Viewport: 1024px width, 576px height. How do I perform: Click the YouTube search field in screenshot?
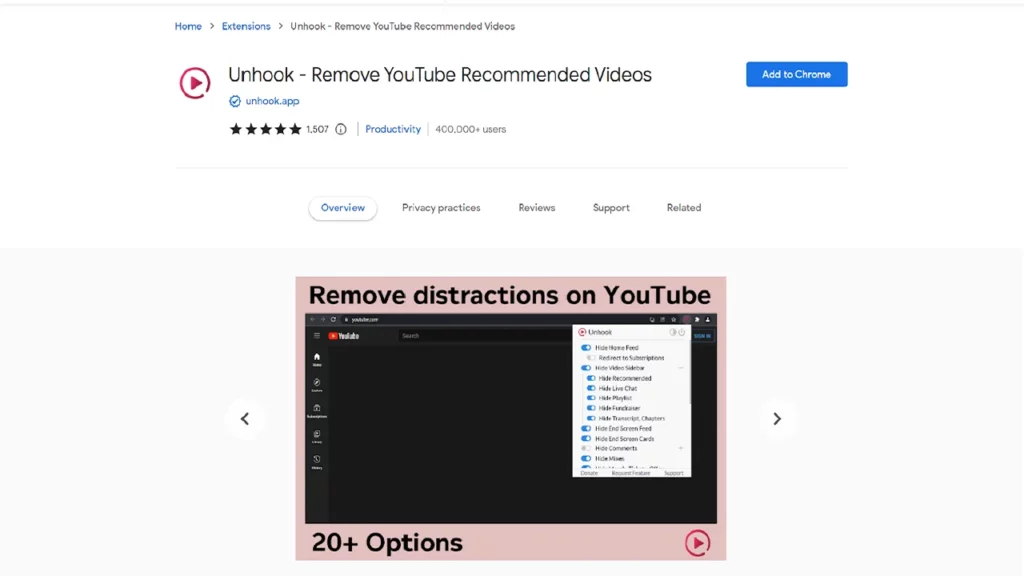pyautogui.click(x=480, y=336)
